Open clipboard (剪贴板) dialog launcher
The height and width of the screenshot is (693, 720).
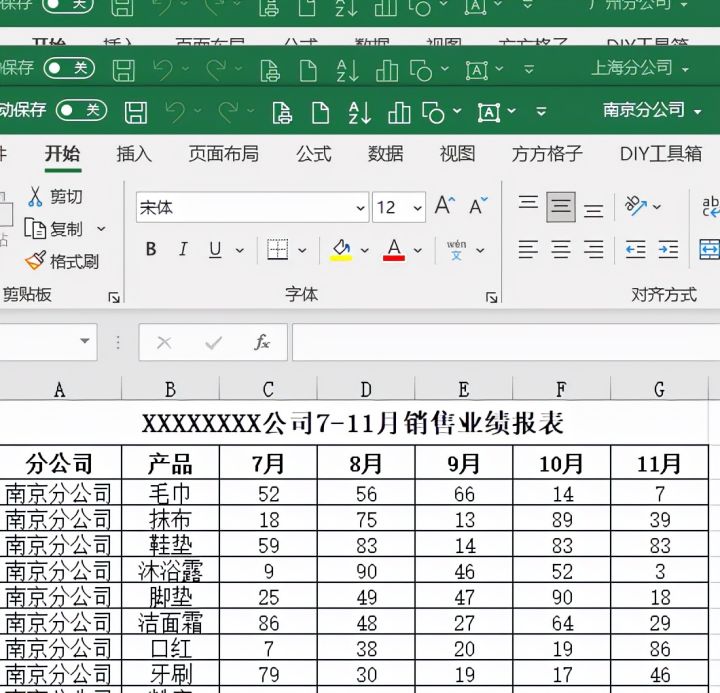coord(113,298)
